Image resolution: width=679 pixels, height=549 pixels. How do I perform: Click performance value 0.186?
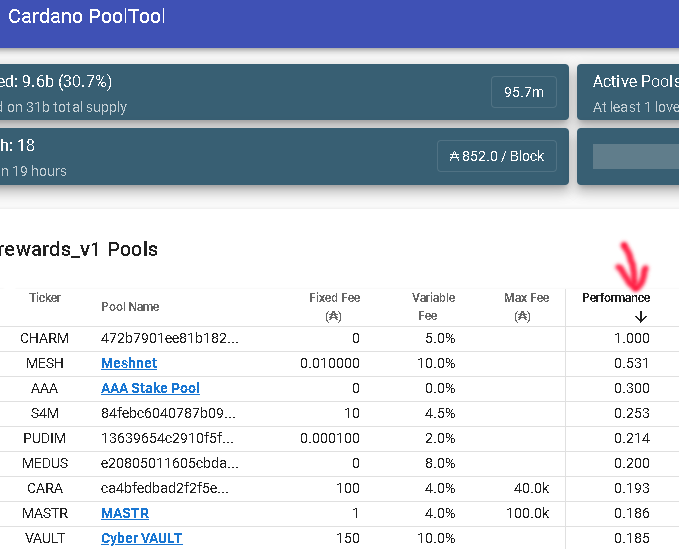(632, 513)
